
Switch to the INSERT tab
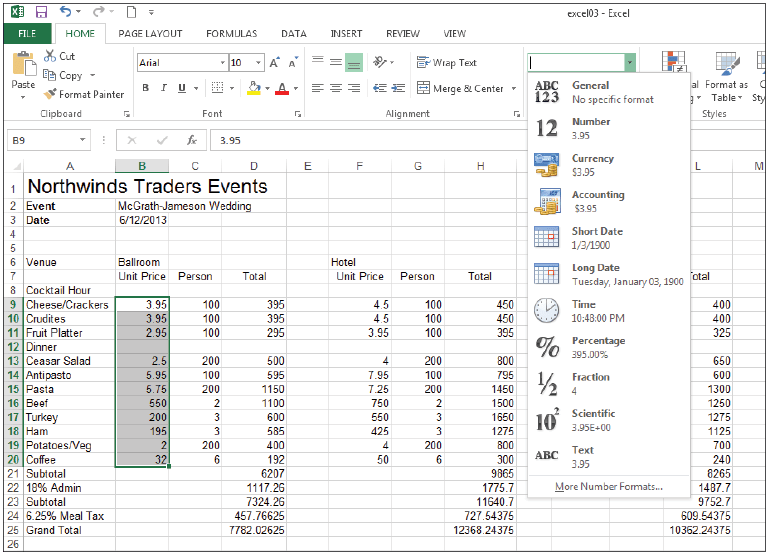pyautogui.click(x=346, y=34)
